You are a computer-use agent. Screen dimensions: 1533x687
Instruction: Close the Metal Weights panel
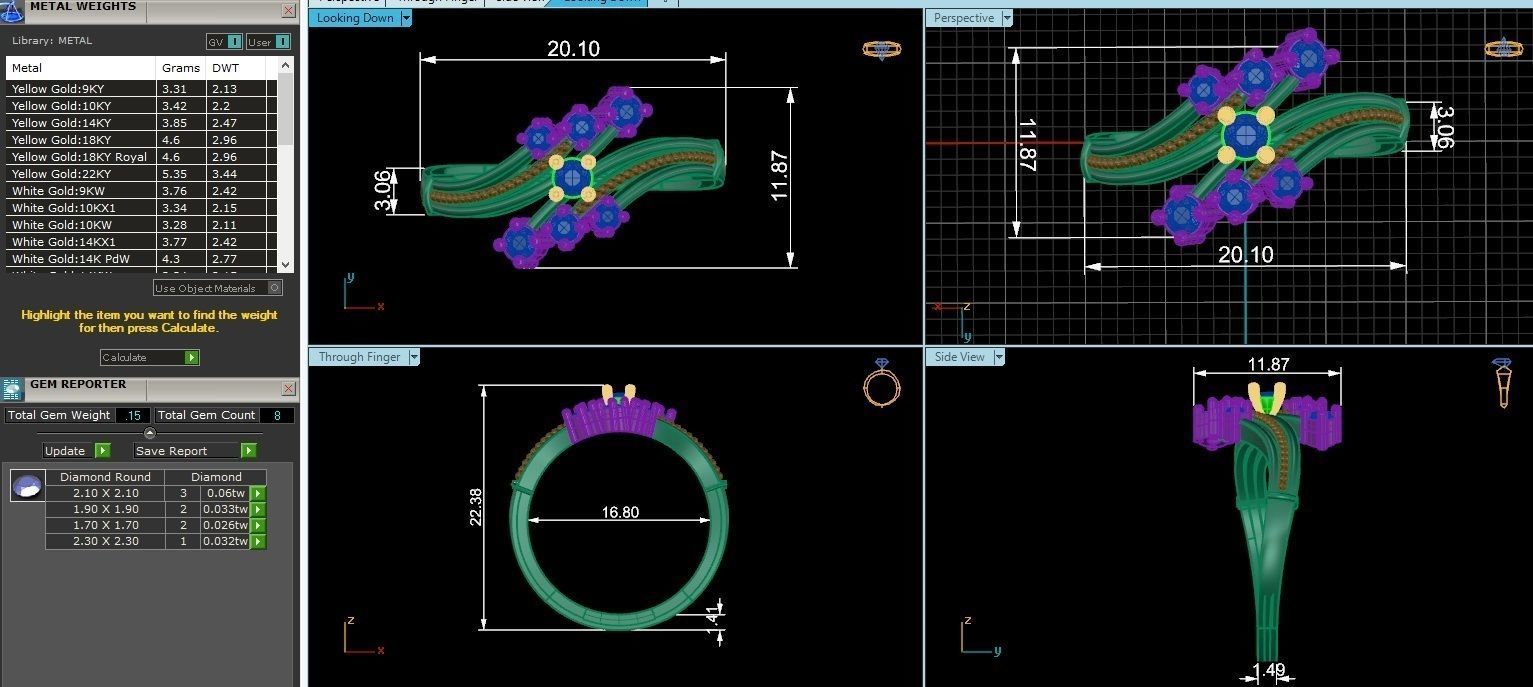pos(289,10)
